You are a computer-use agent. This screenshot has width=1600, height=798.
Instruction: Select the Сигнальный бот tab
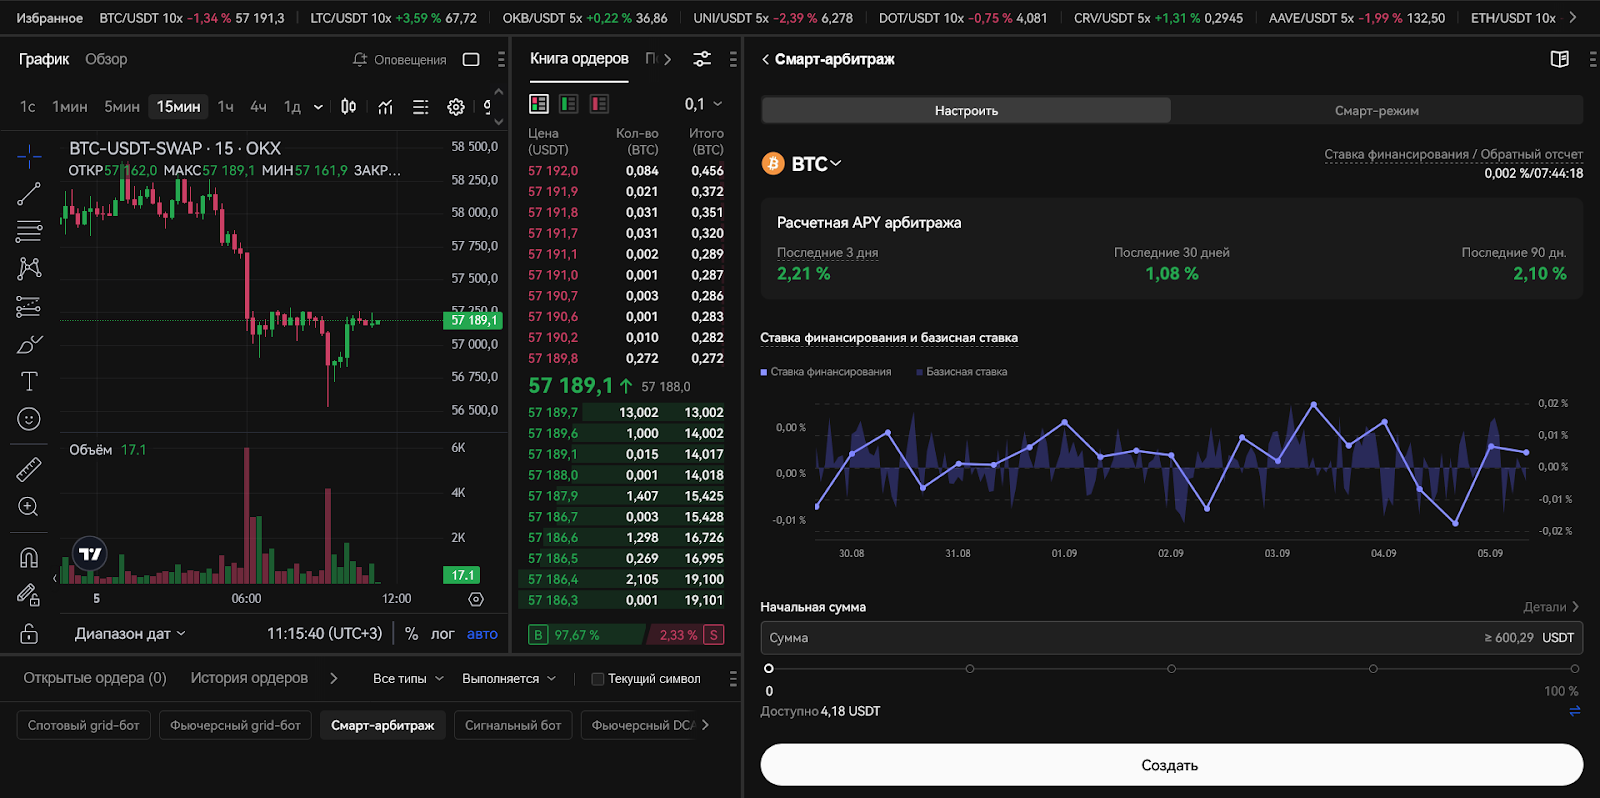513,725
